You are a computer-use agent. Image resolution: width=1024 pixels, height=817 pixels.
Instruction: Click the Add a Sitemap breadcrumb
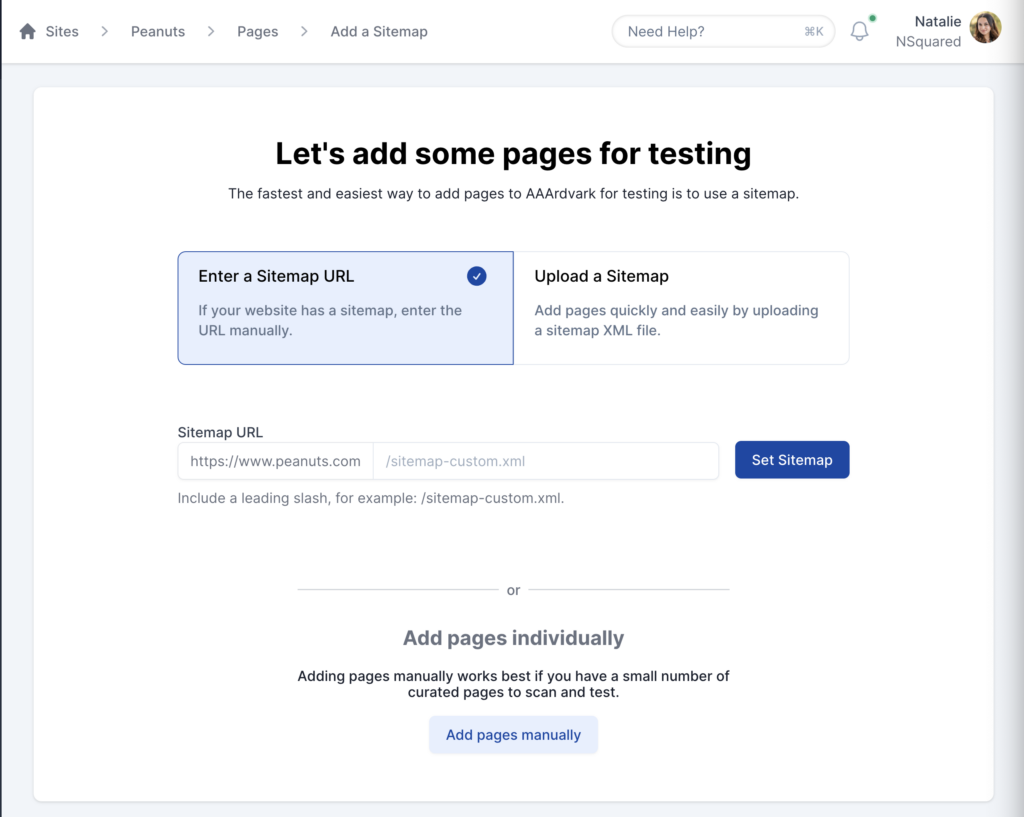click(379, 31)
